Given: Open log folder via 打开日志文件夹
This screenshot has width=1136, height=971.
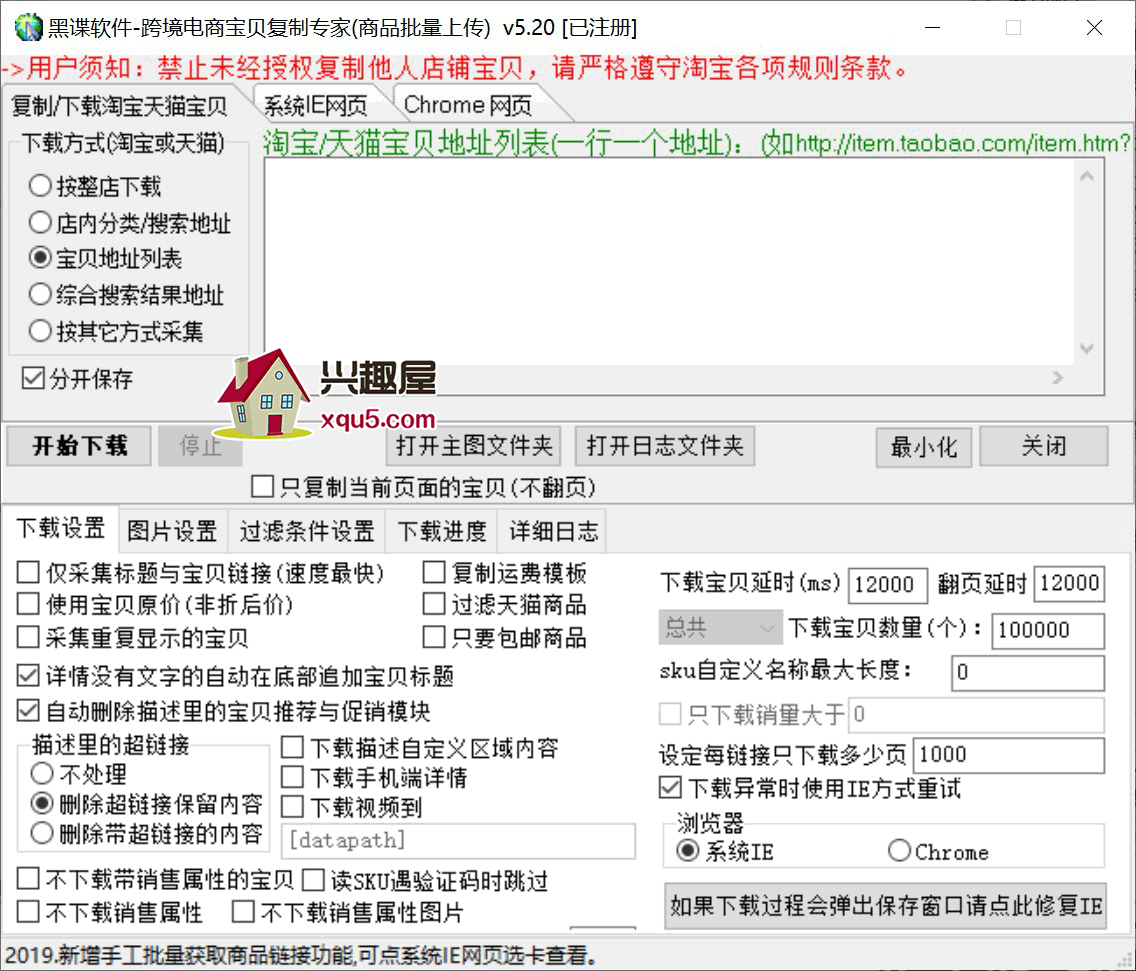Looking at the screenshot, I should [665, 446].
